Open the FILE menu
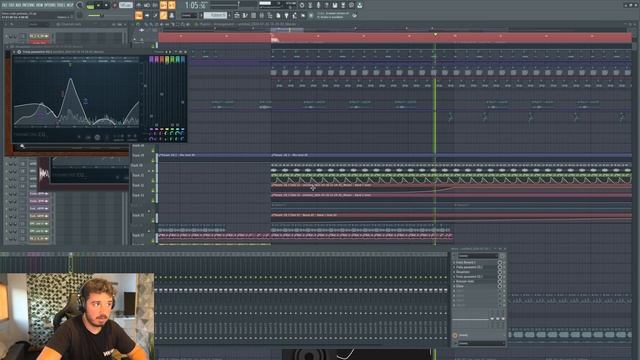The height and width of the screenshot is (360, 640). pos(4,5)
